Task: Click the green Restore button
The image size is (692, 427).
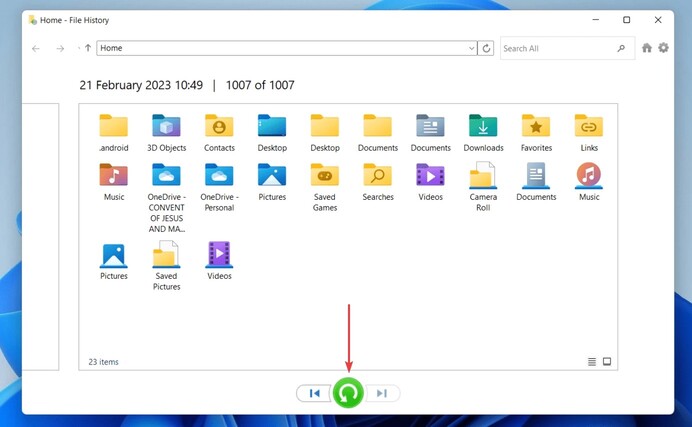Action: click(x=348, y=393)
